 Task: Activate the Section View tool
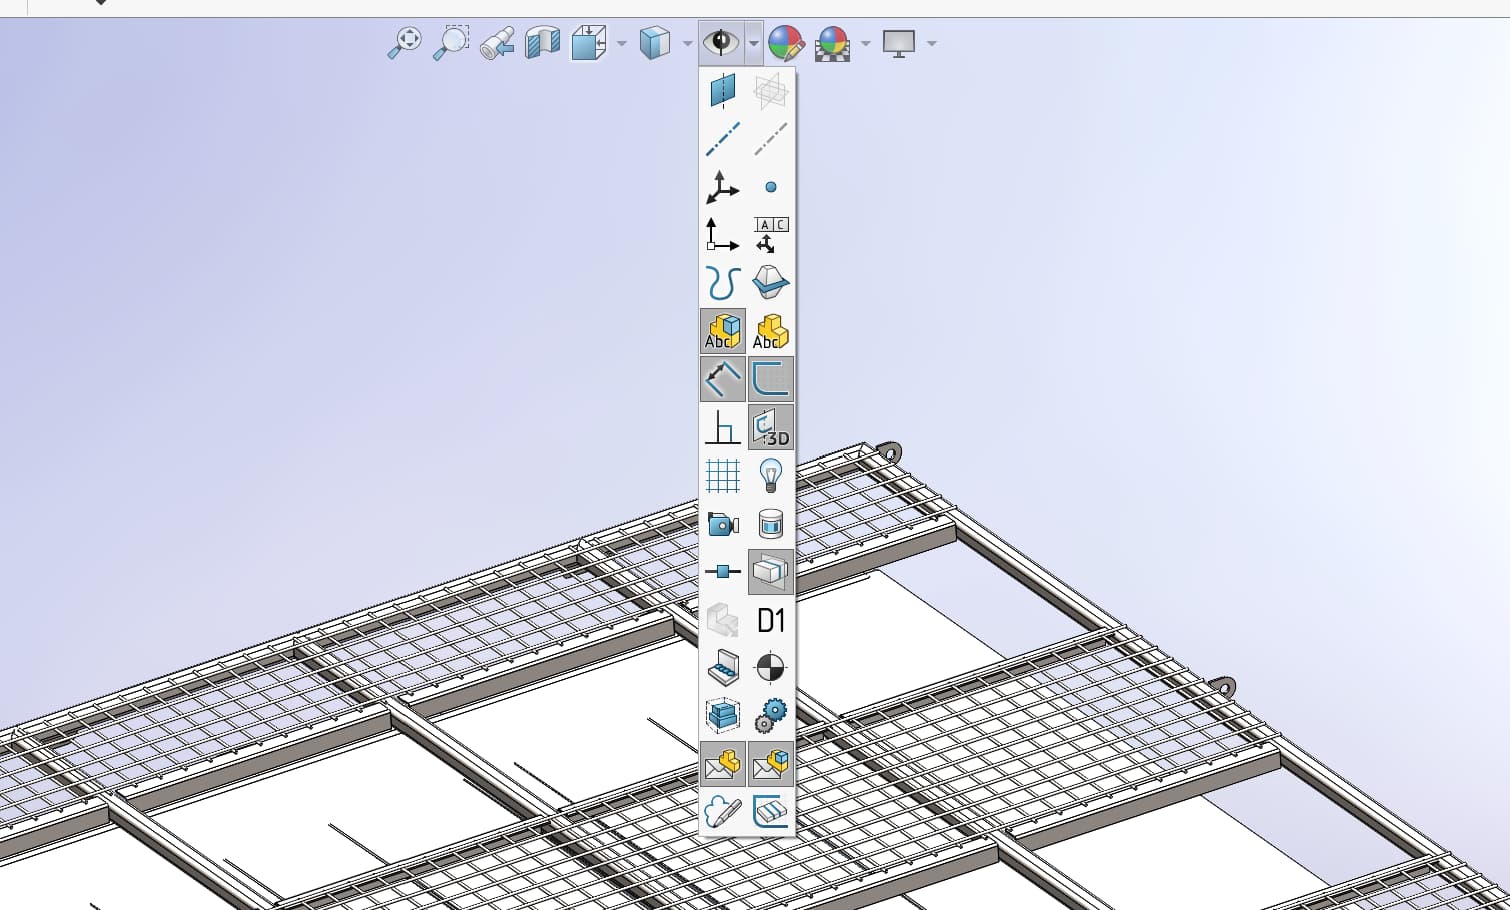click(543, 43)
